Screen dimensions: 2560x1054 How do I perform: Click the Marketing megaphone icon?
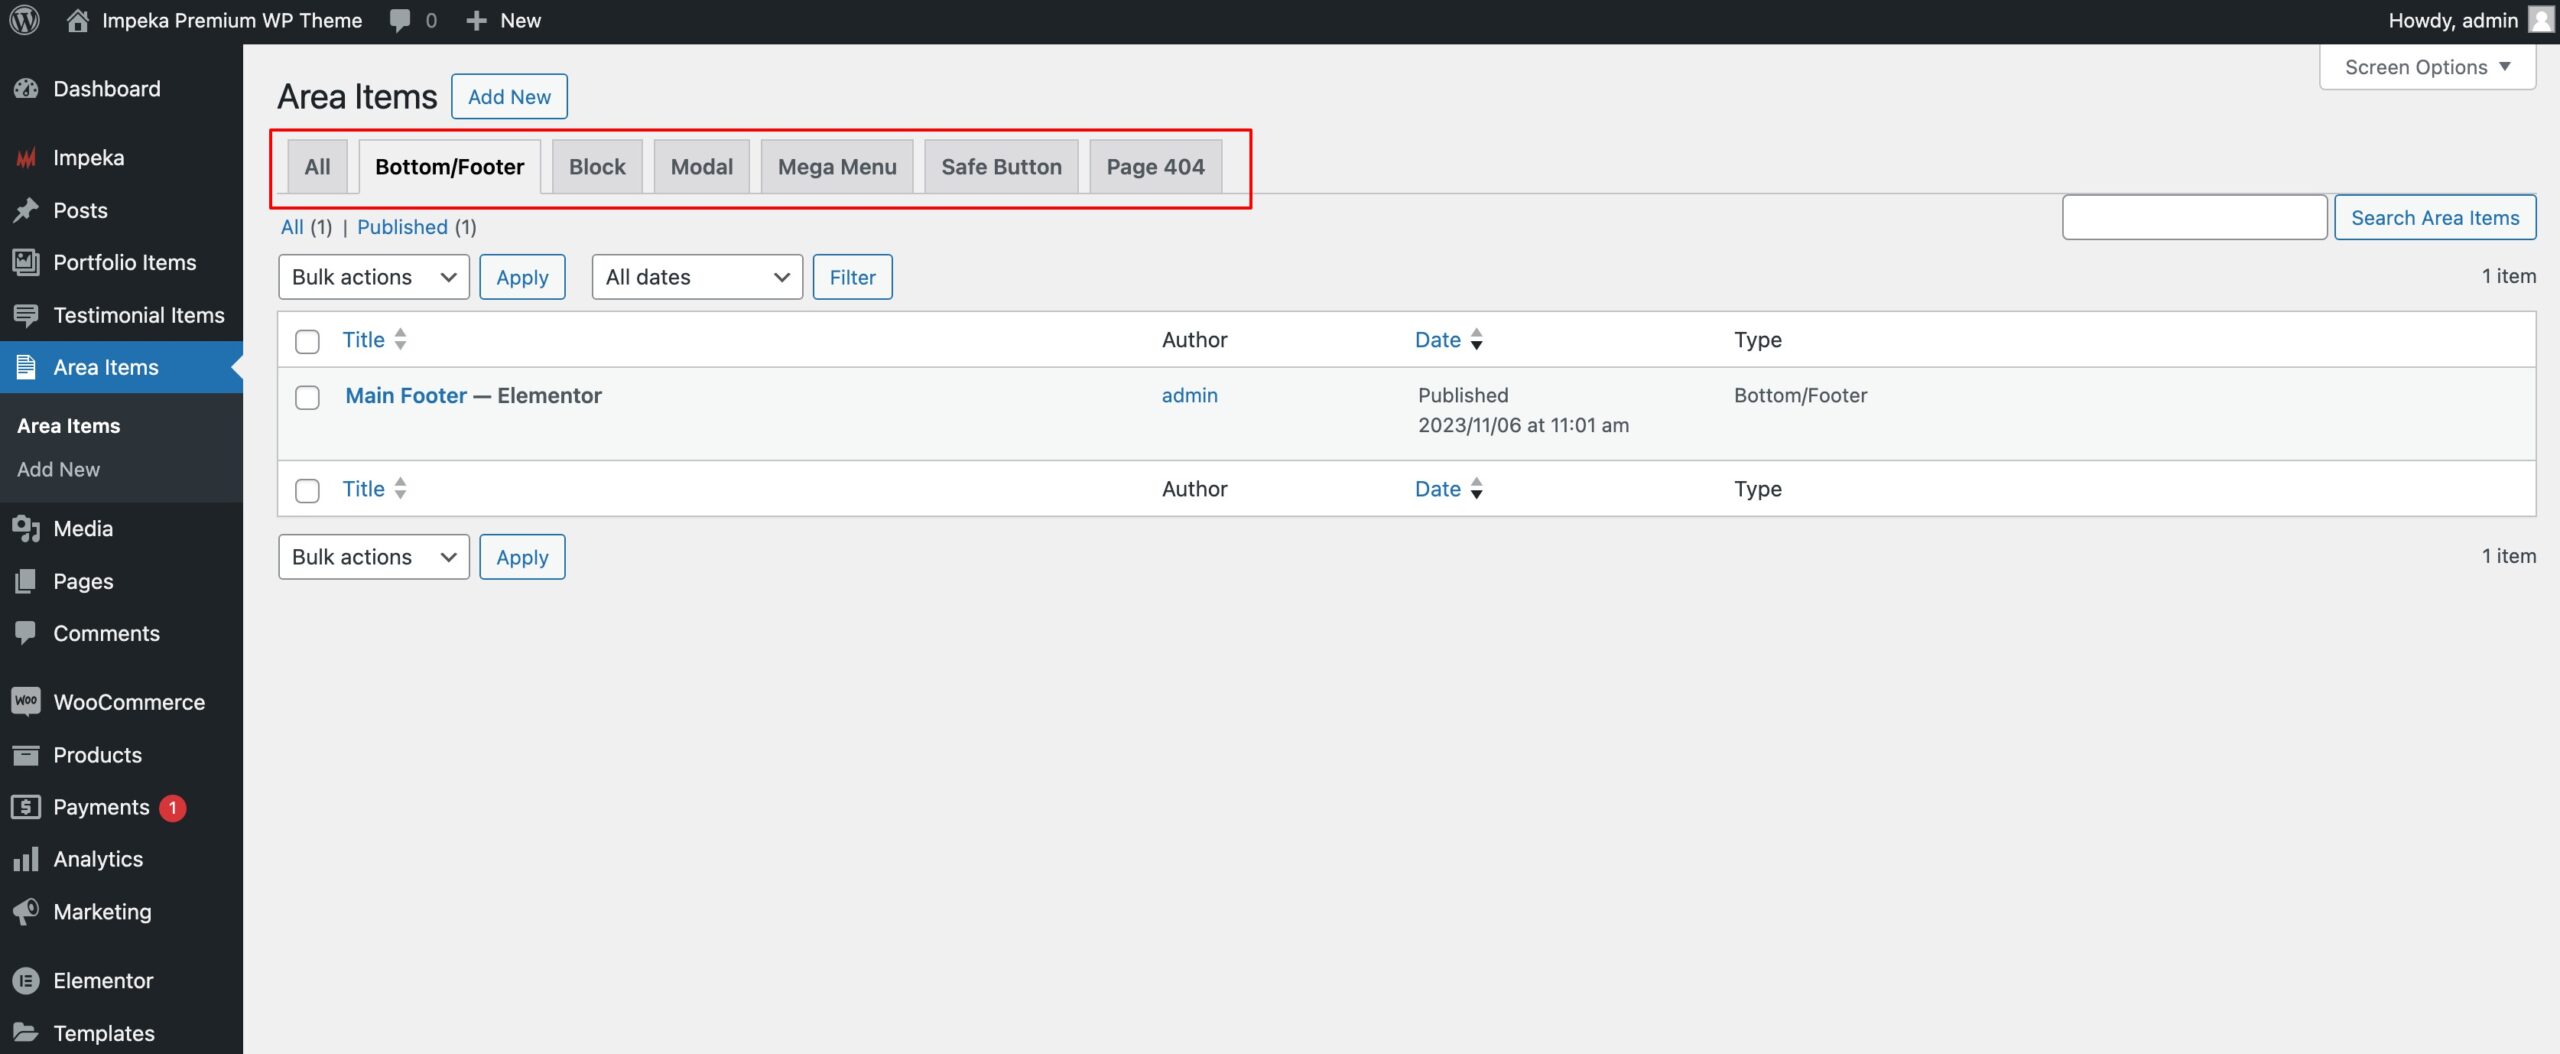[26, 911]
